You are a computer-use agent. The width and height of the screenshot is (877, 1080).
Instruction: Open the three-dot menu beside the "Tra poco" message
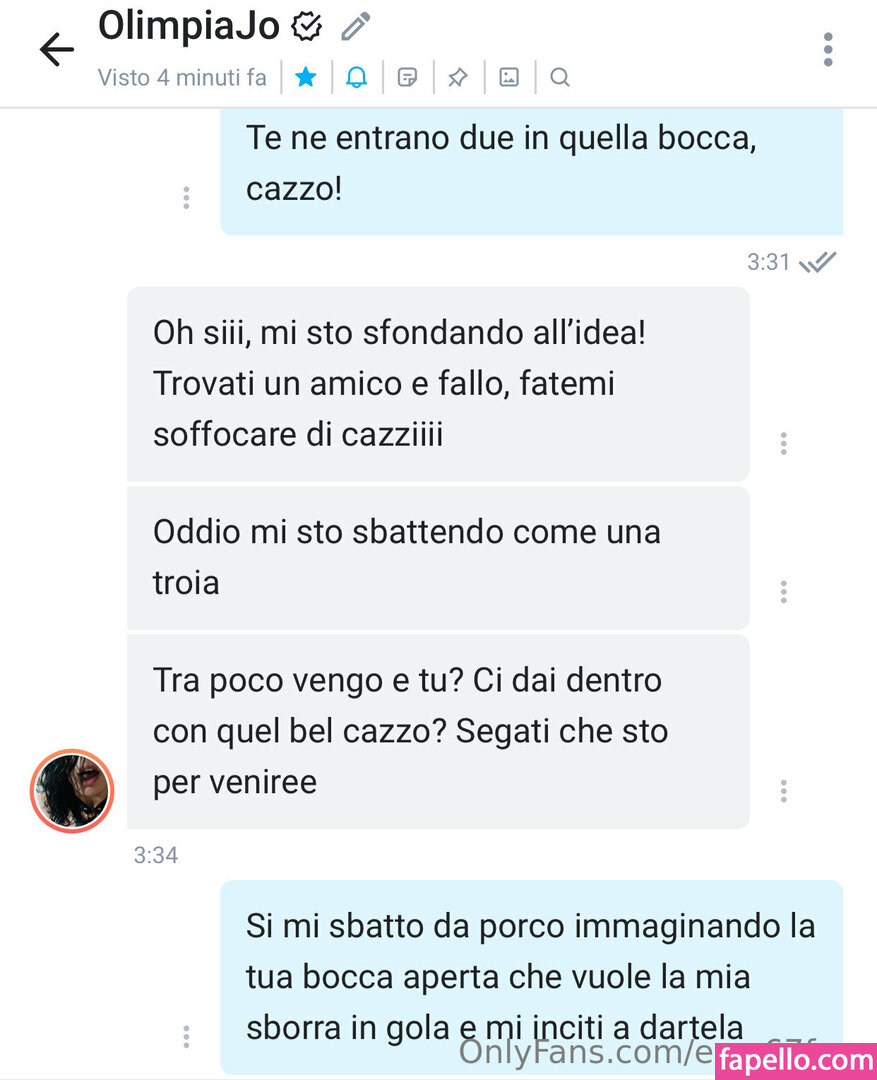click(x=783, y=791)
